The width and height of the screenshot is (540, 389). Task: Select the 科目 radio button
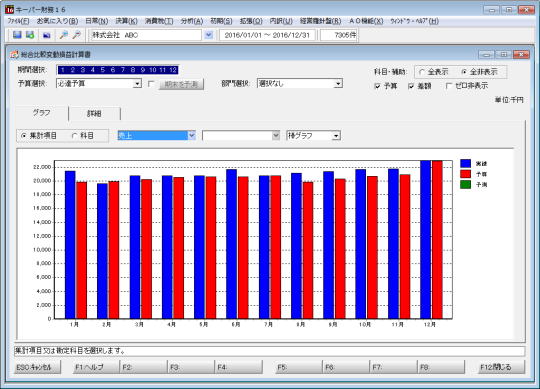point(74,136)
